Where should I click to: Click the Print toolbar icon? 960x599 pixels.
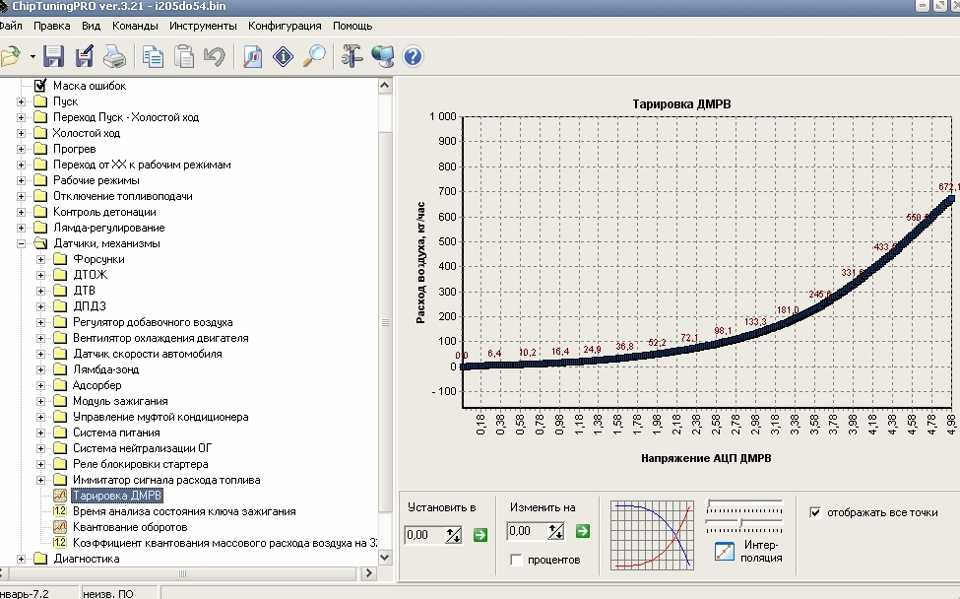(114, 56)
